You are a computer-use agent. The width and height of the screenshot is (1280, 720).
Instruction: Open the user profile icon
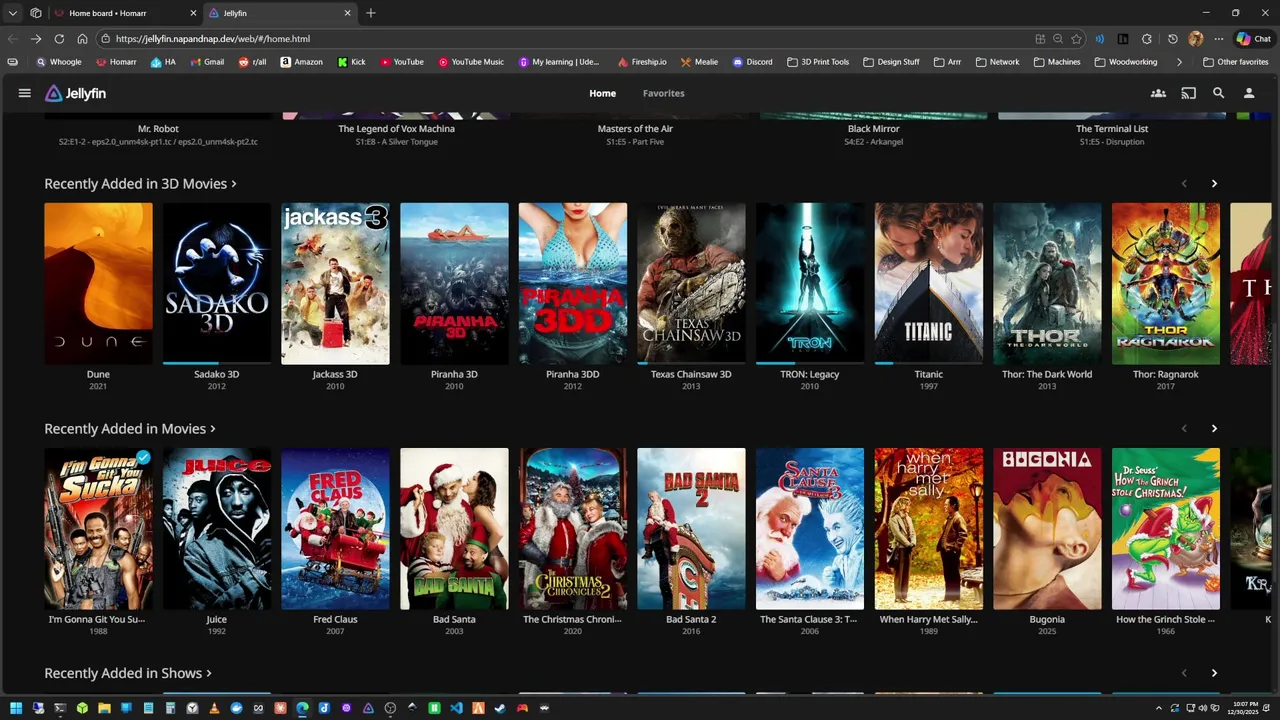(1248, 93)
